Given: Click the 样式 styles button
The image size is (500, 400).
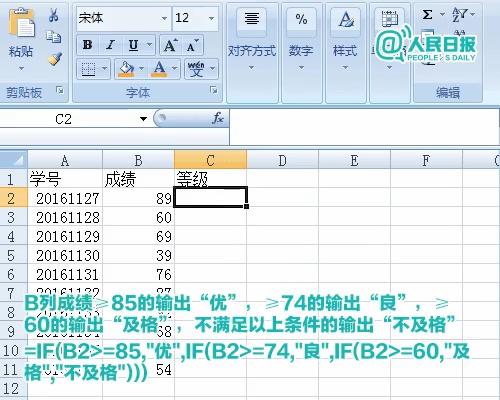Looking at the screenshot, I should coord(345,40).
